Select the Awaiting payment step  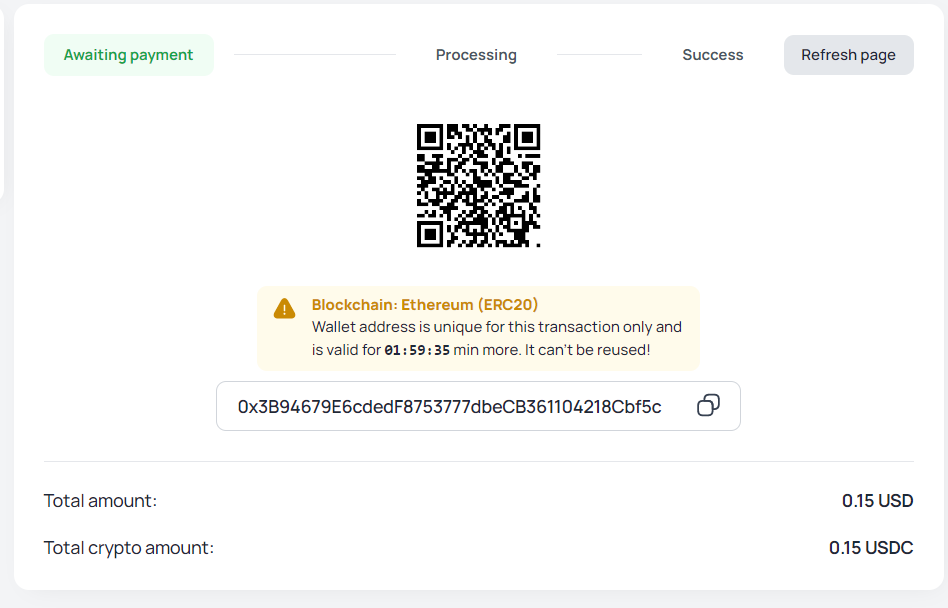point(128,55)
